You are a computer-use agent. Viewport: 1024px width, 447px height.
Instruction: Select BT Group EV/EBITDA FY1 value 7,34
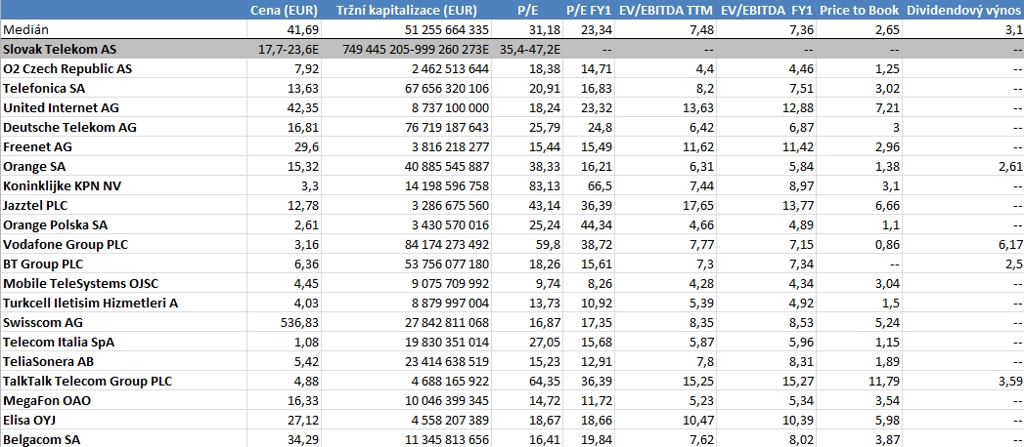click(800, 265)
